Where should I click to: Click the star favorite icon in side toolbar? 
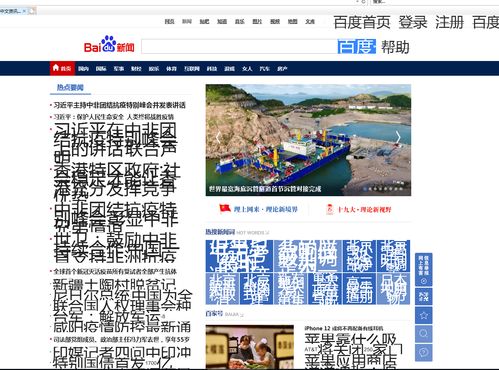click(423, 315)
